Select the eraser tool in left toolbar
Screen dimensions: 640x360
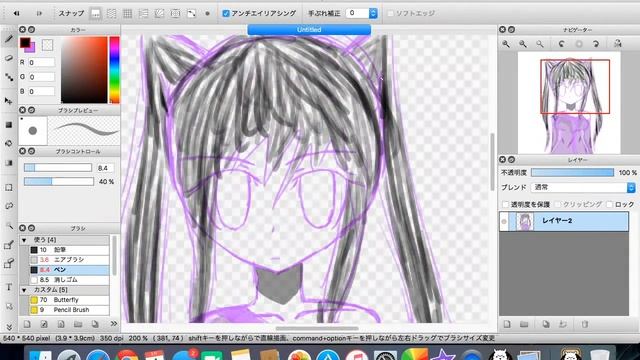pos(9,58)
